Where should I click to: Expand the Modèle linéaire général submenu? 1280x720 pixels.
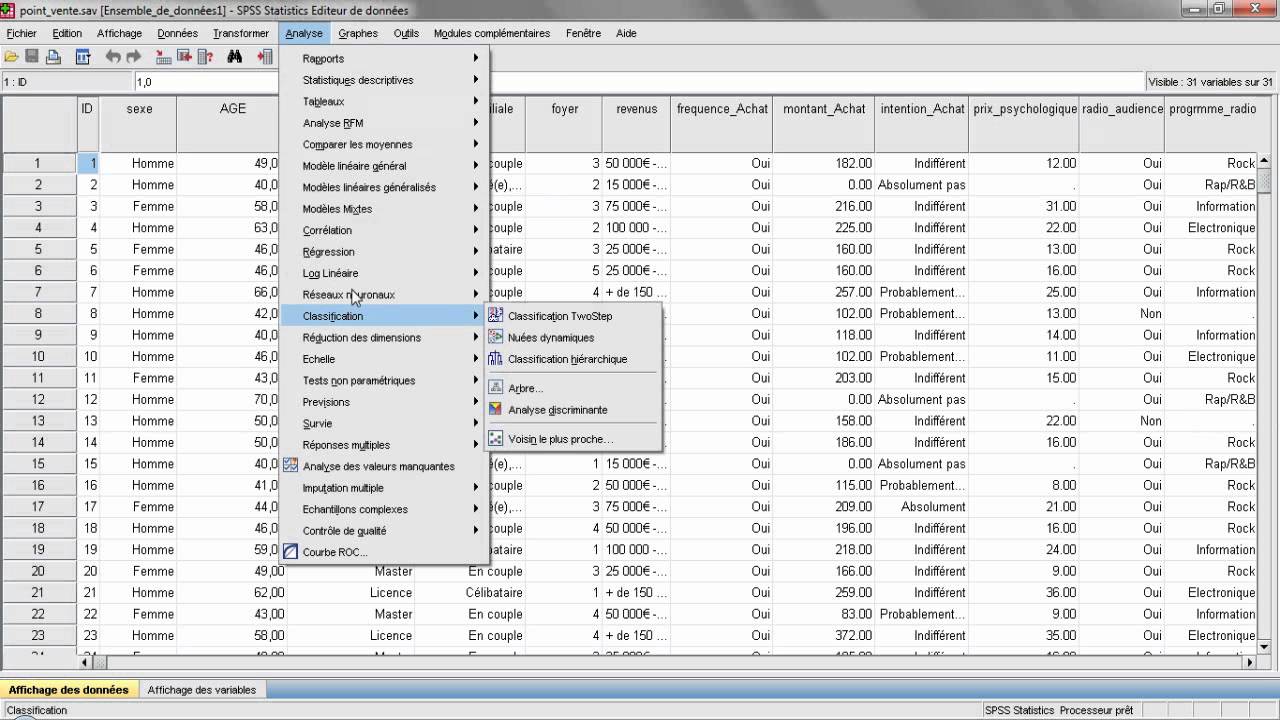pyautogui.click(x=383, y=166)
